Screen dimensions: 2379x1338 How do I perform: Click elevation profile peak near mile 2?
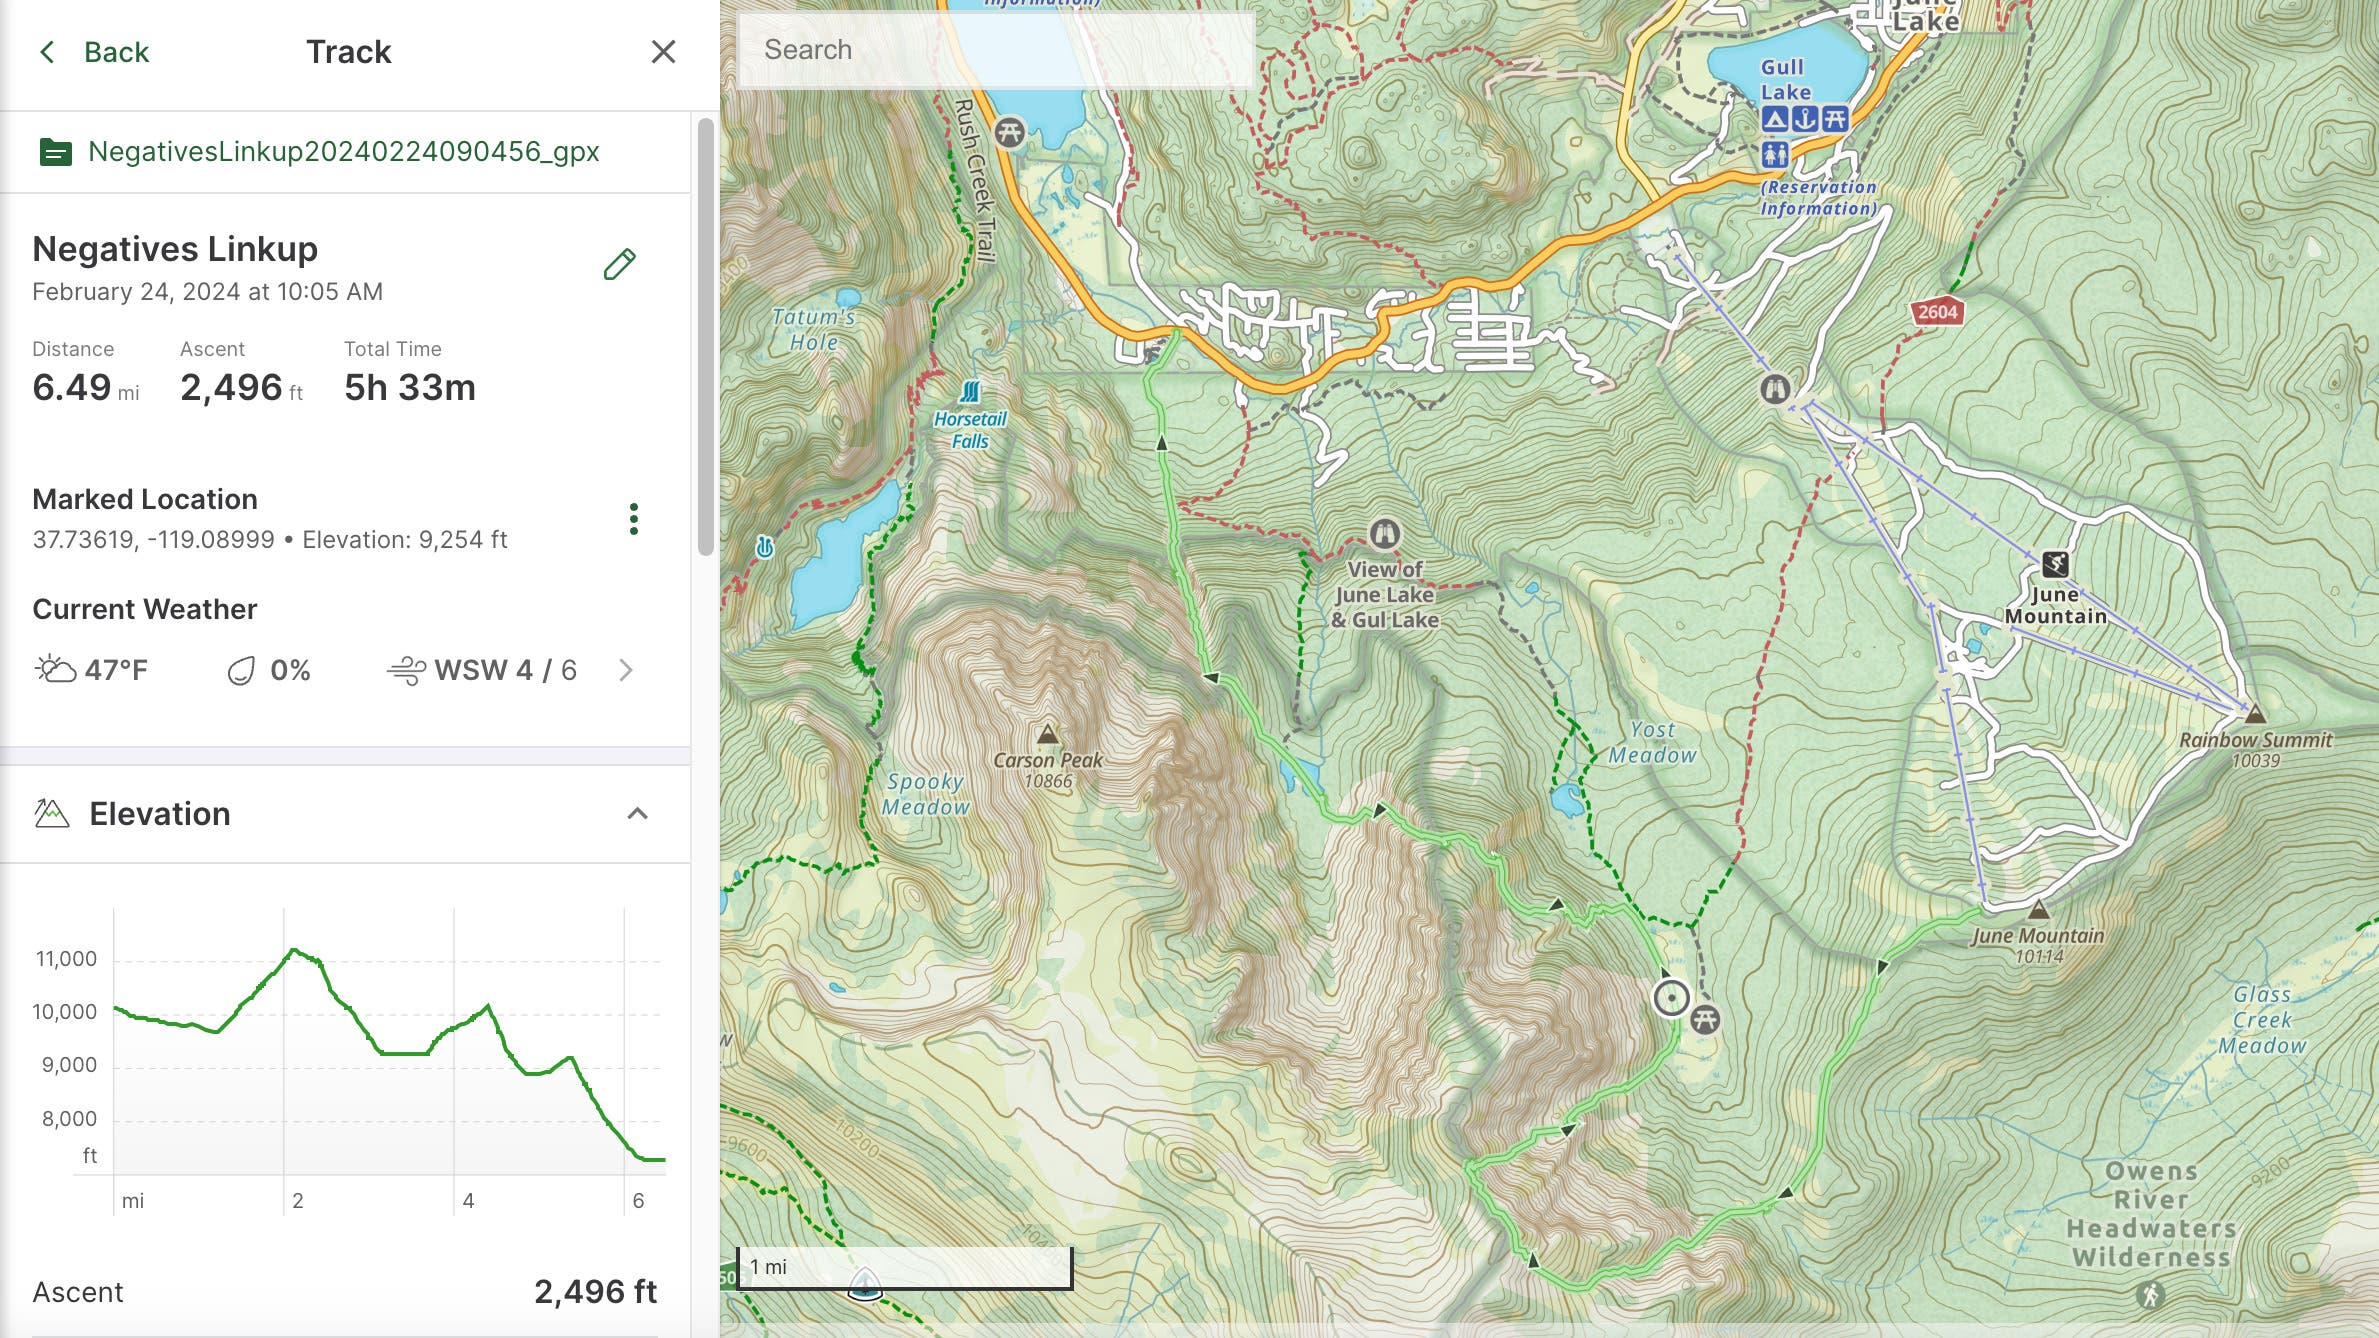tap(292, 950)
